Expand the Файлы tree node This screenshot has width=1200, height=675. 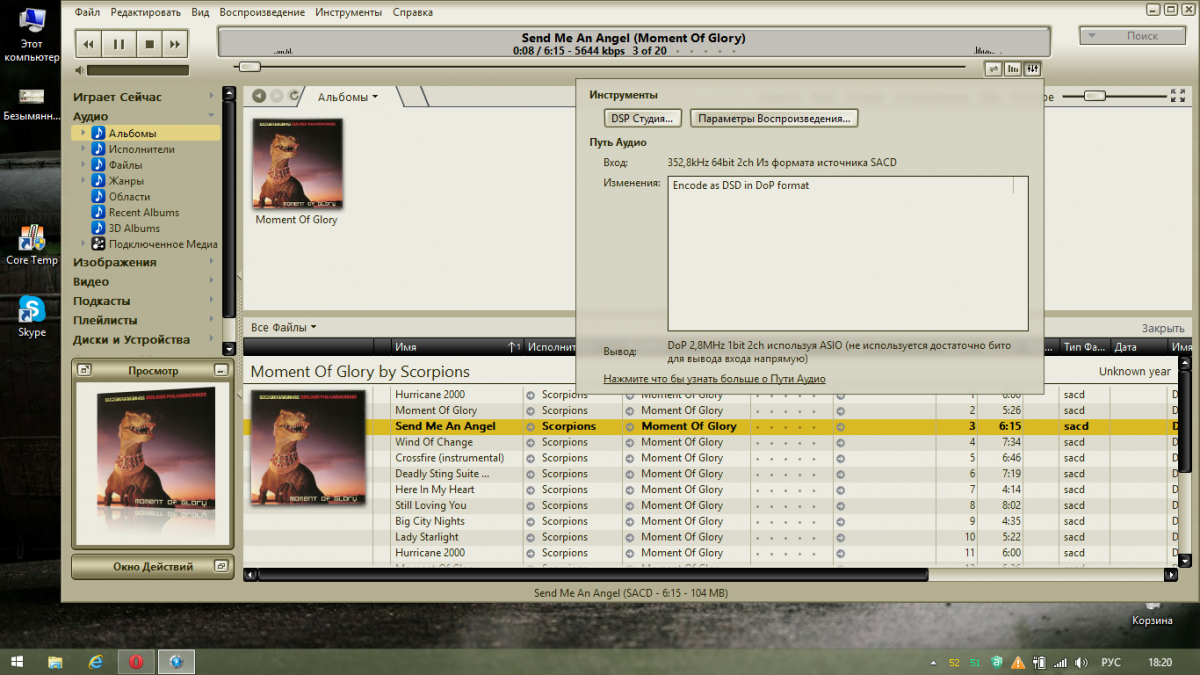pos(83,165)
